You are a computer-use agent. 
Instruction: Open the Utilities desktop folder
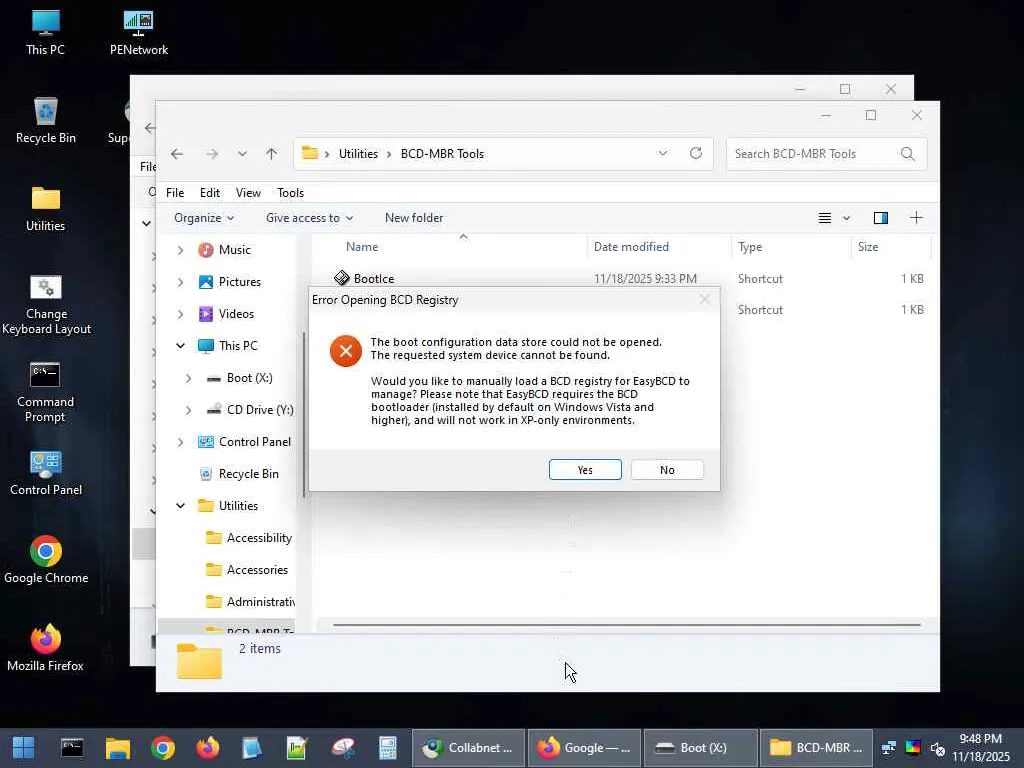coord(45,209)
